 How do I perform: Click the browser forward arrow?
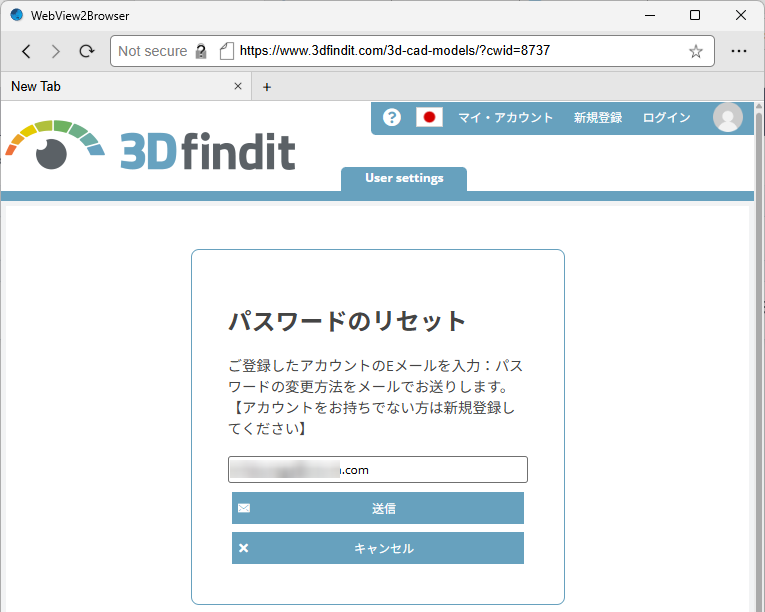pyautogui.click(x=56, y=51)
